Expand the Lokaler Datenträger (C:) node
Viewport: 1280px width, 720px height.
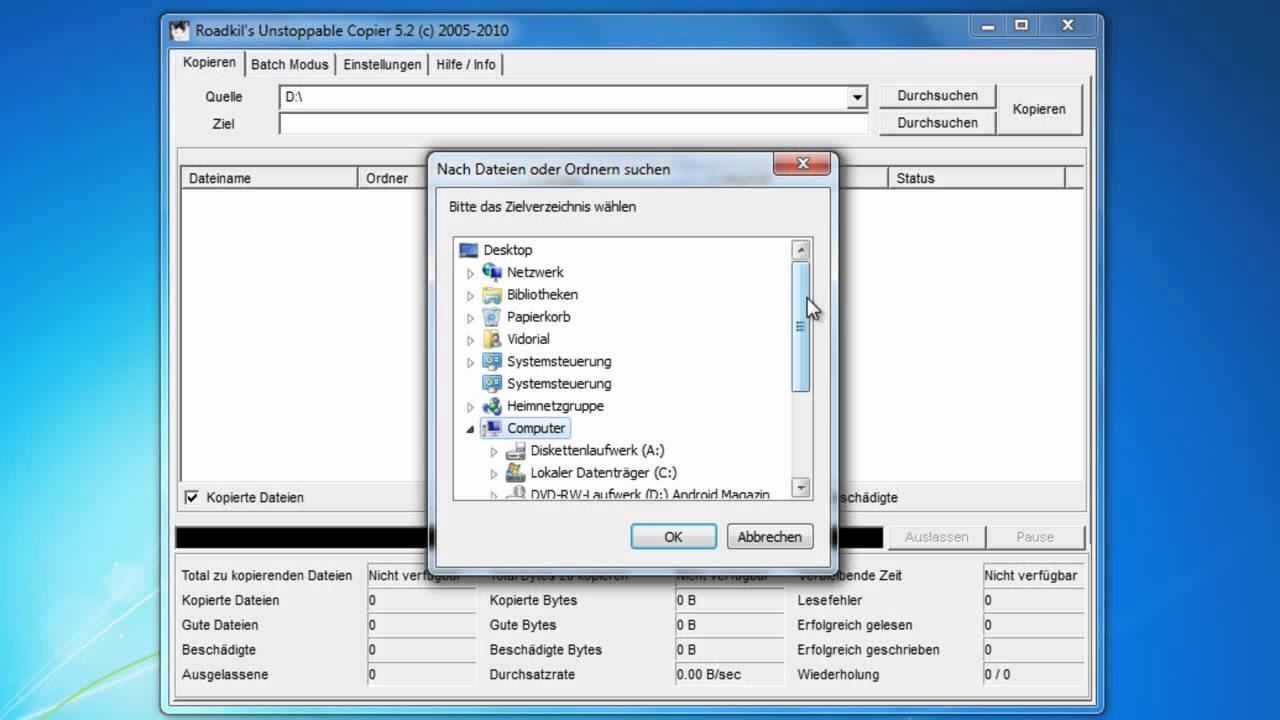(x=493, y=474)
